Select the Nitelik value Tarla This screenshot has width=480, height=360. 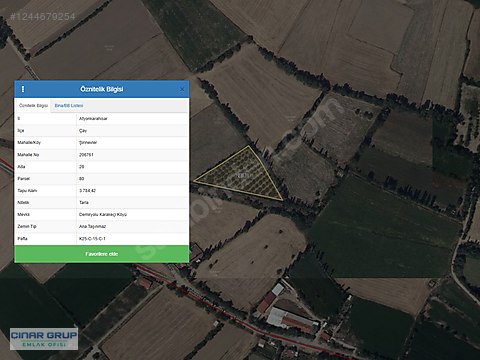click(84, 203)
